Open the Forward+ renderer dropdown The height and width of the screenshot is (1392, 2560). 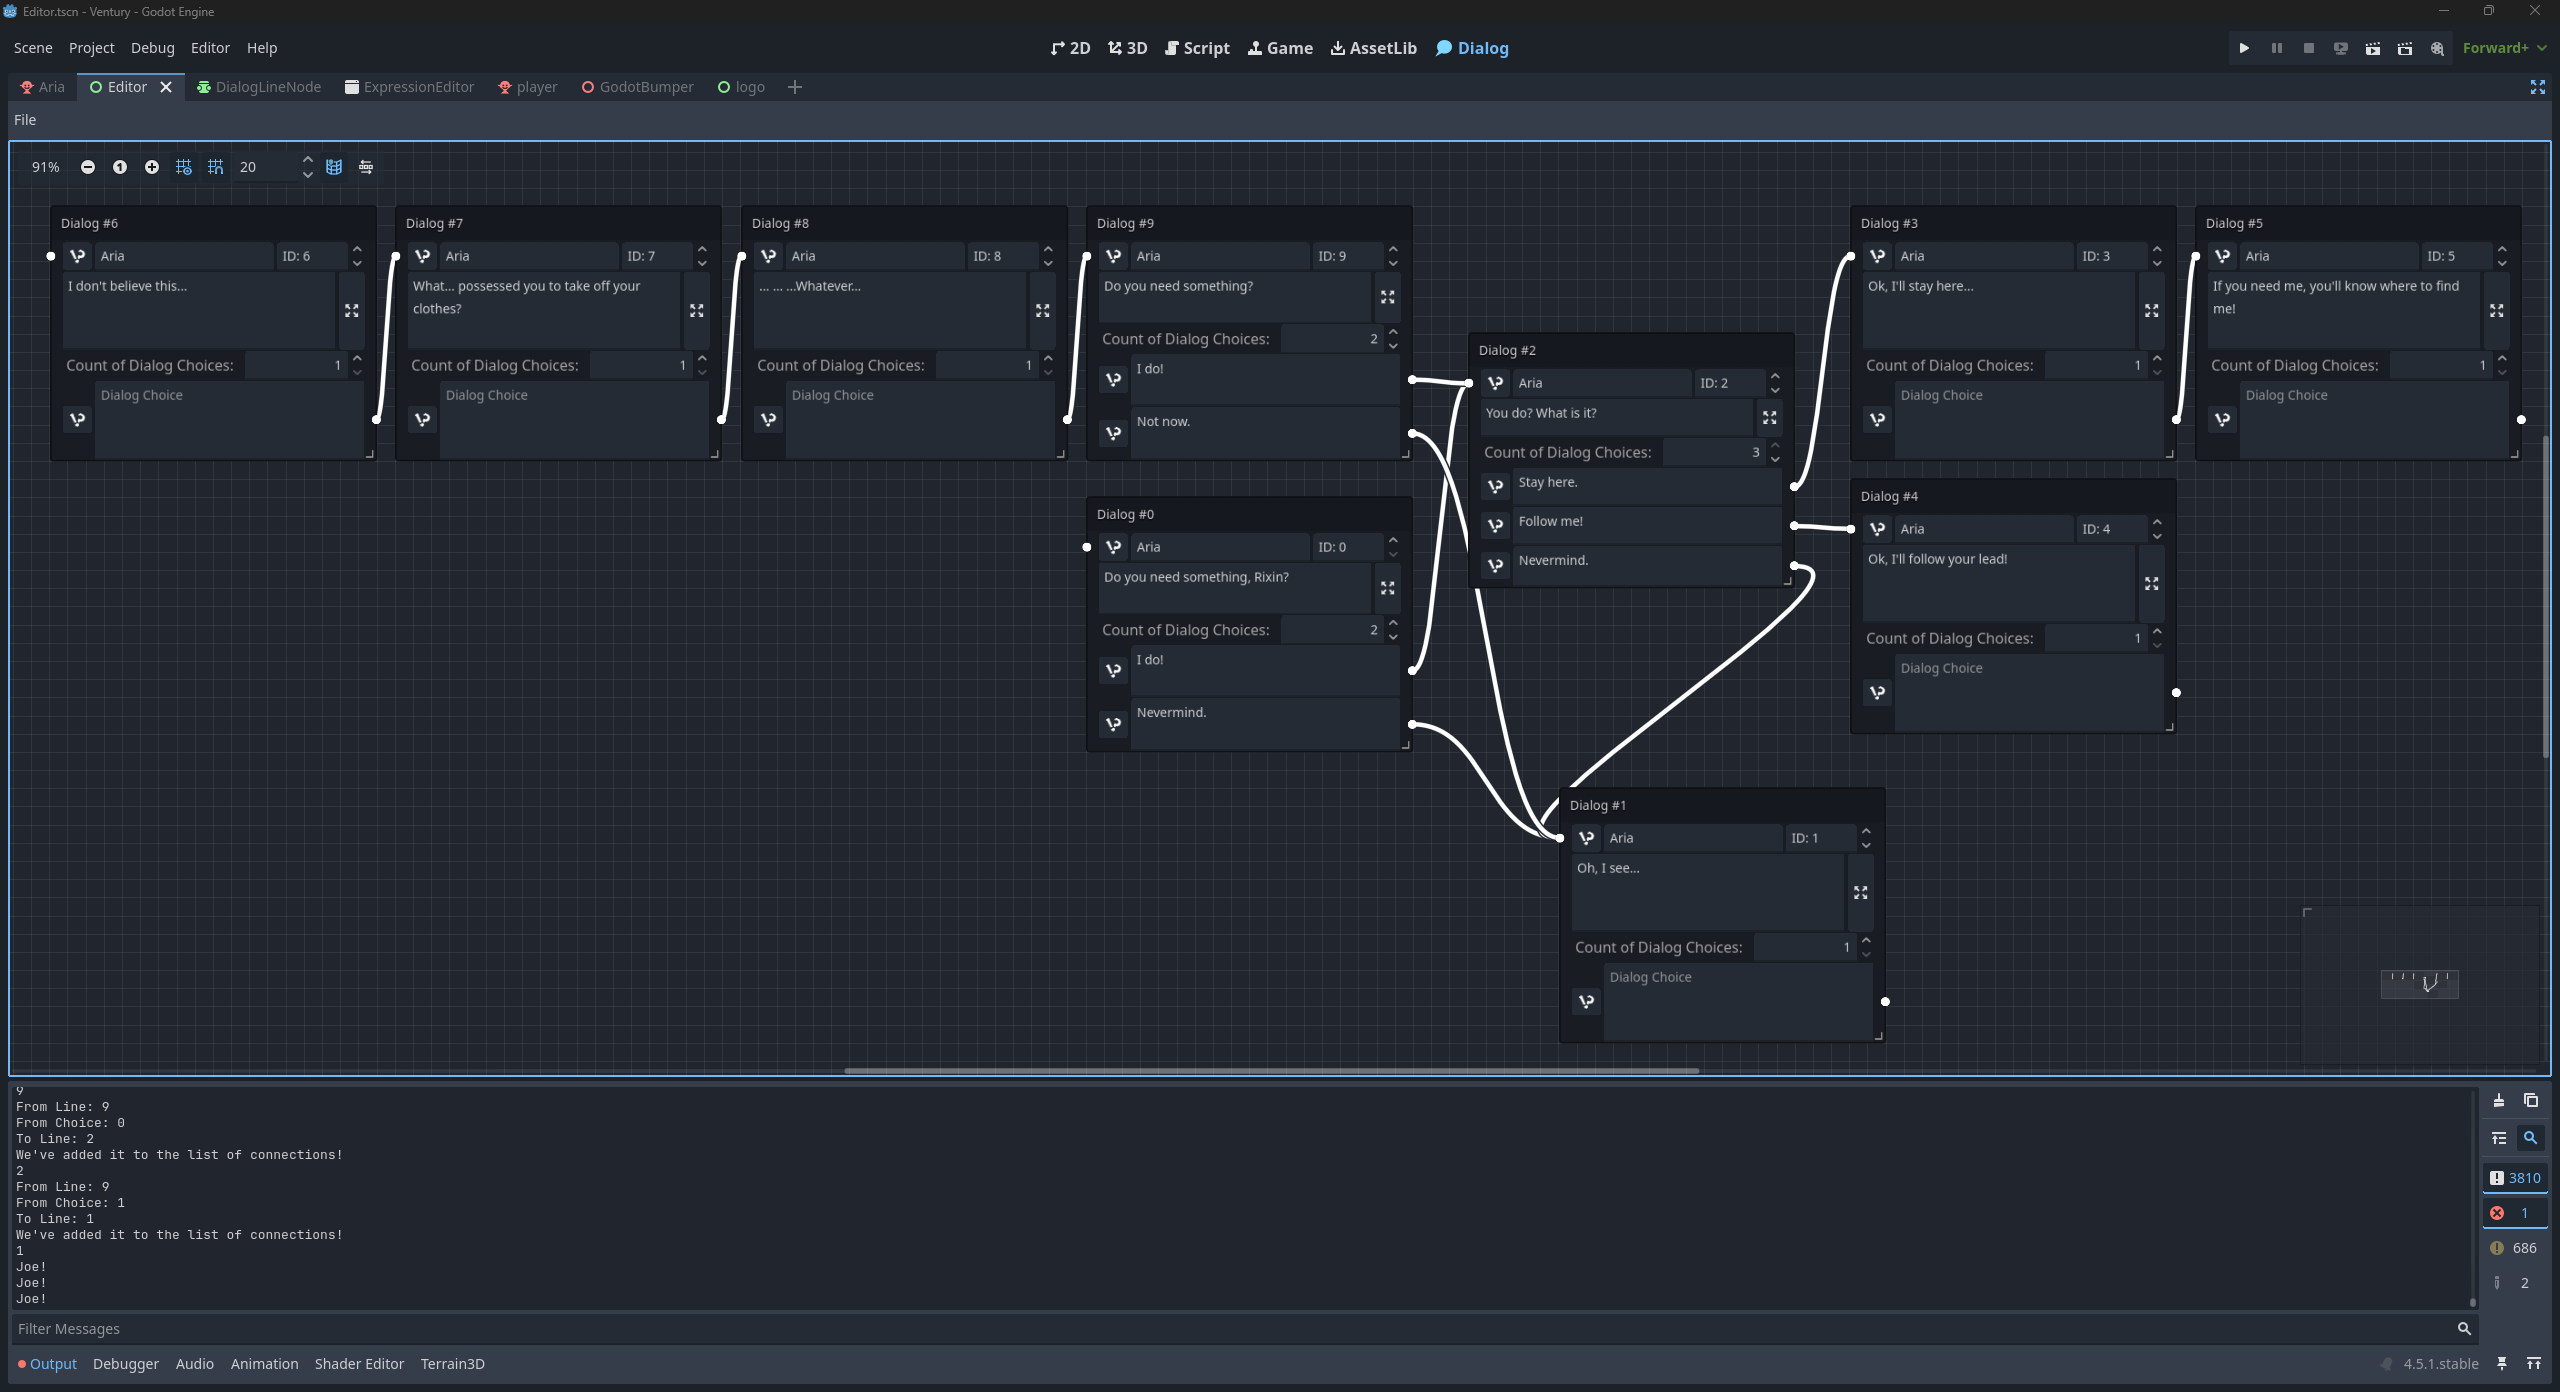[x=2503, y=48]
